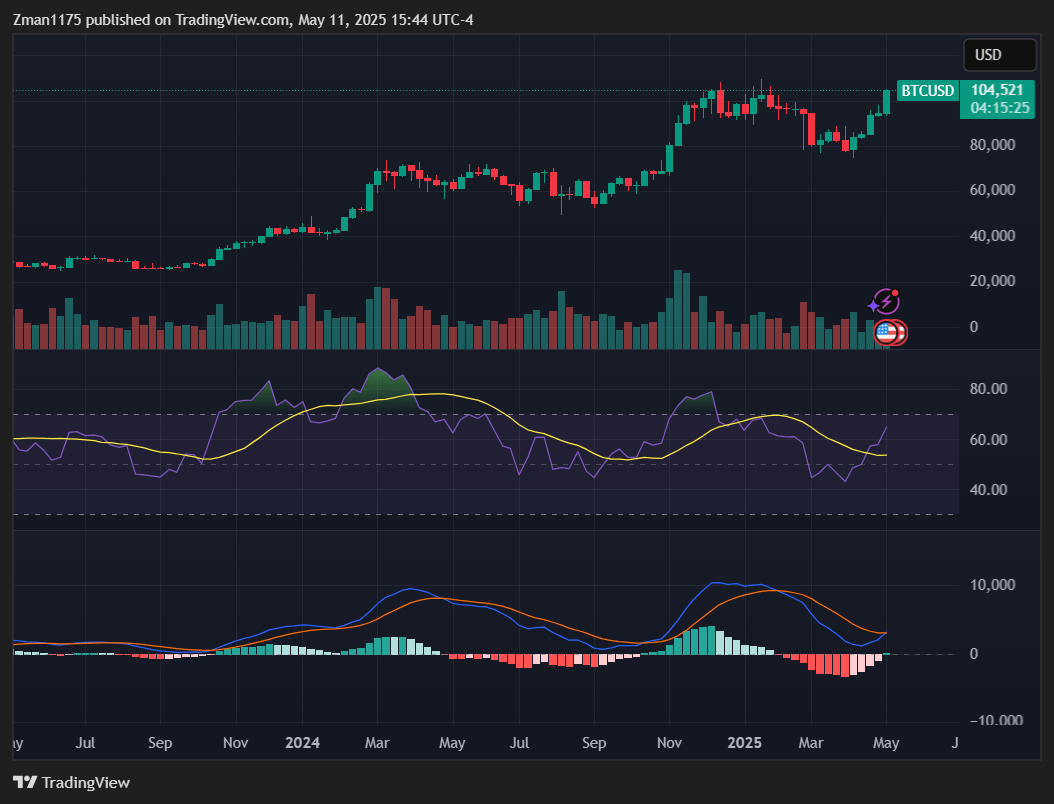Click the most recent candlestick on the chart
1054x804 pixels.
point(886,100)
